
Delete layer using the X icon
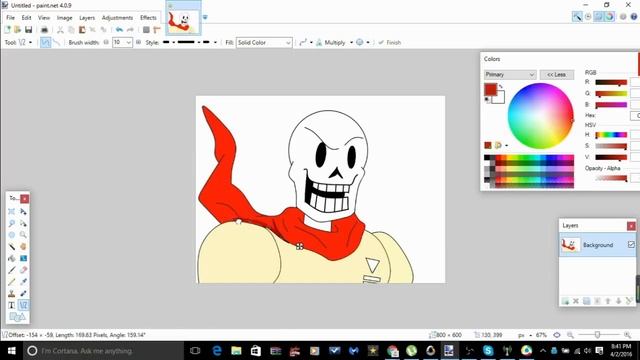click(x=576, y=301)
